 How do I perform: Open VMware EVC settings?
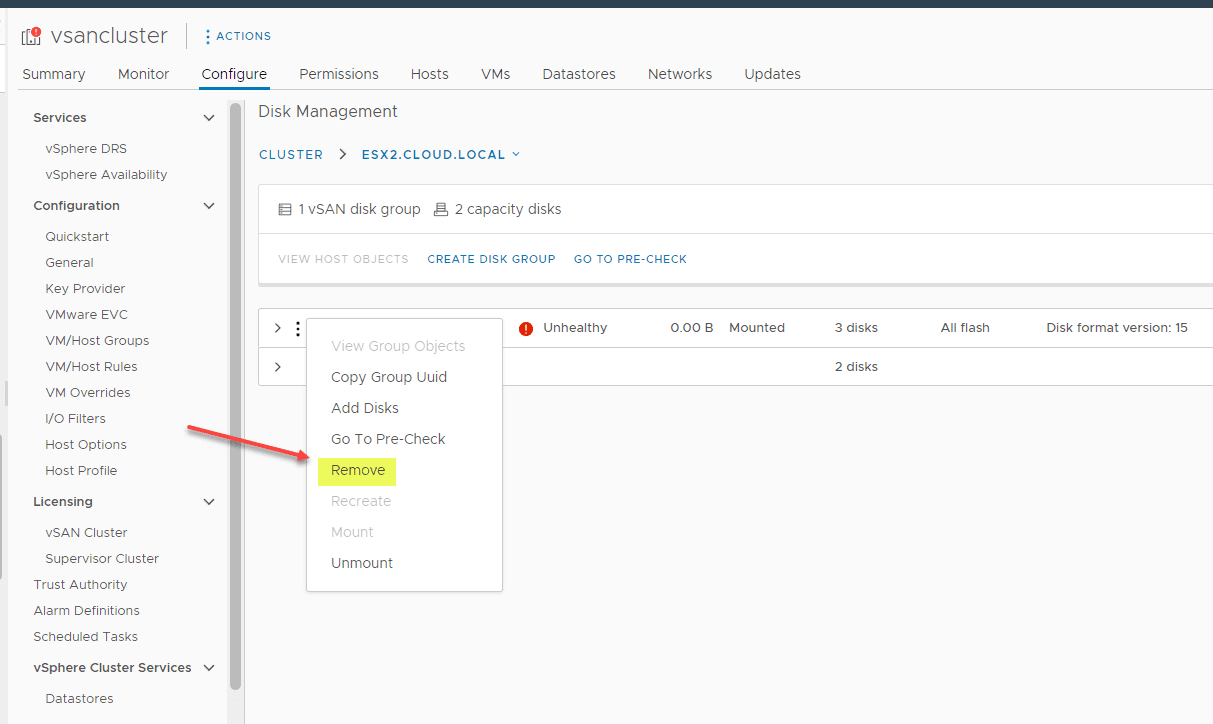point(86,315)
